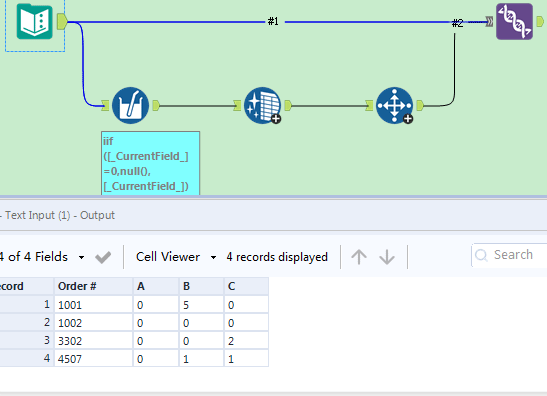The height and width of the screenshot is (396, 547).
Task: Click the 'Text Input (1) - Output' title
Action: [60, 215]
